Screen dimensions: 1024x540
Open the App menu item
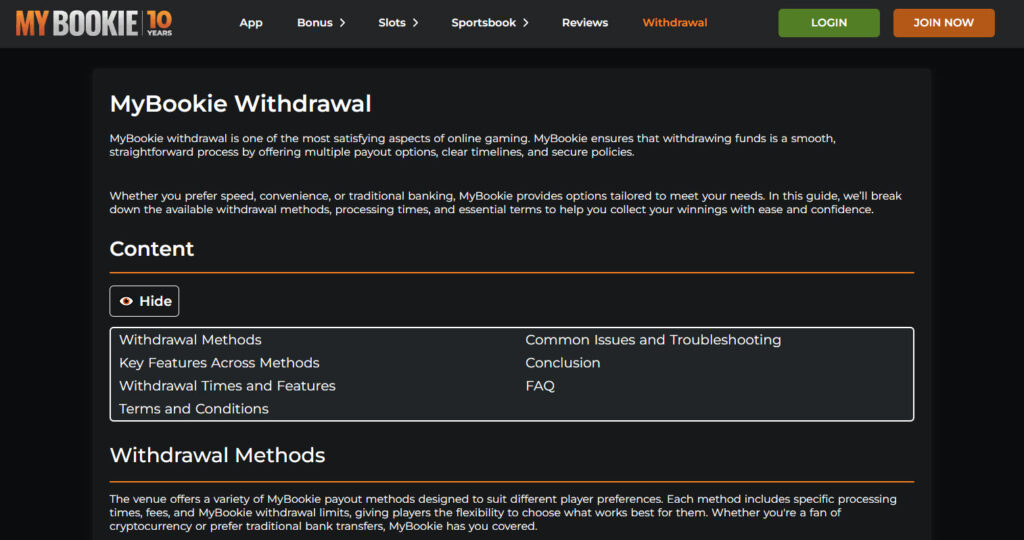(x=251, y=23)
